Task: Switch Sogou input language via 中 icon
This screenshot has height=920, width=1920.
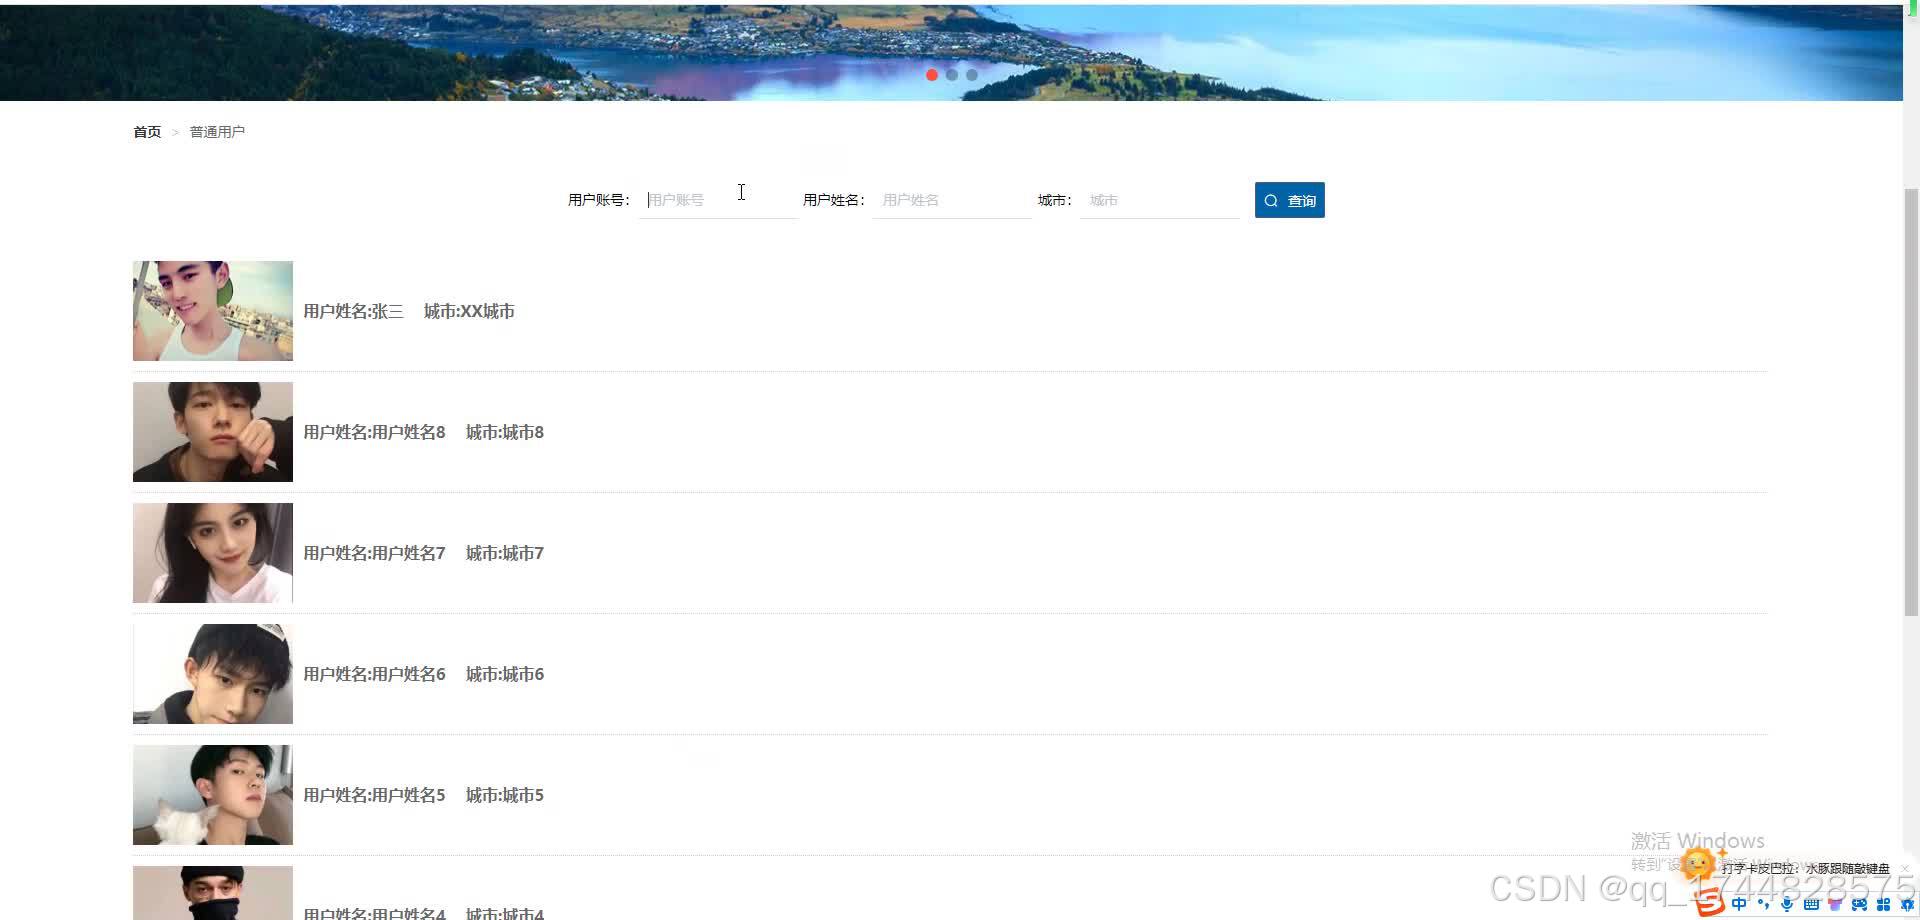Action: 1739,904
